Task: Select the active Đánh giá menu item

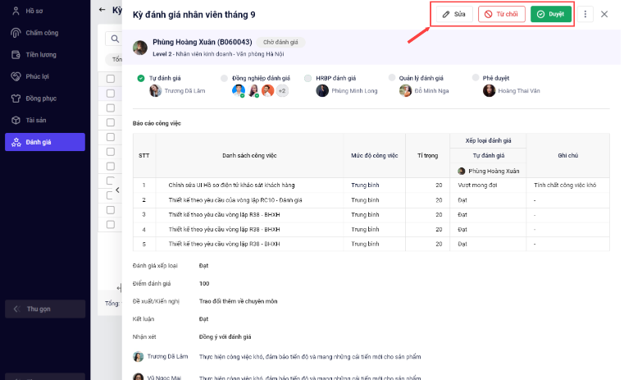Action: click(x=45, y=142)
